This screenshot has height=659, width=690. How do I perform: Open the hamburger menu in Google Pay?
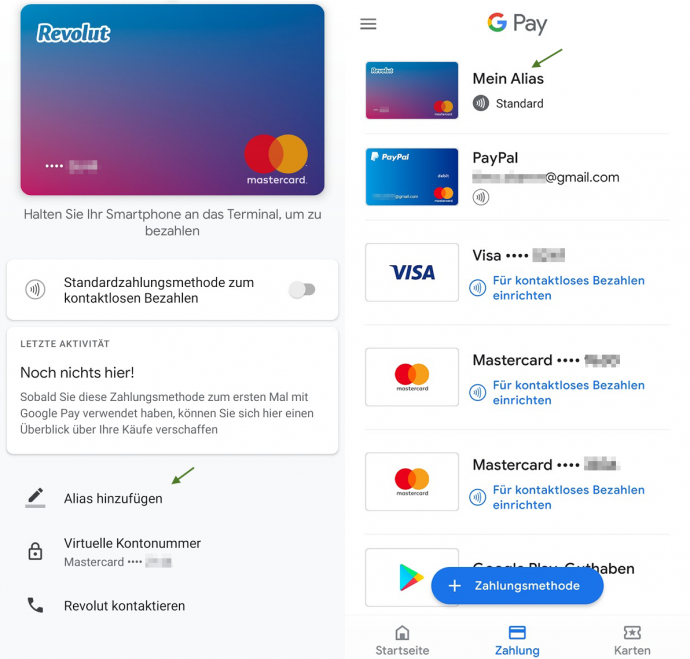pyautogui.click(x=368, y=24)
